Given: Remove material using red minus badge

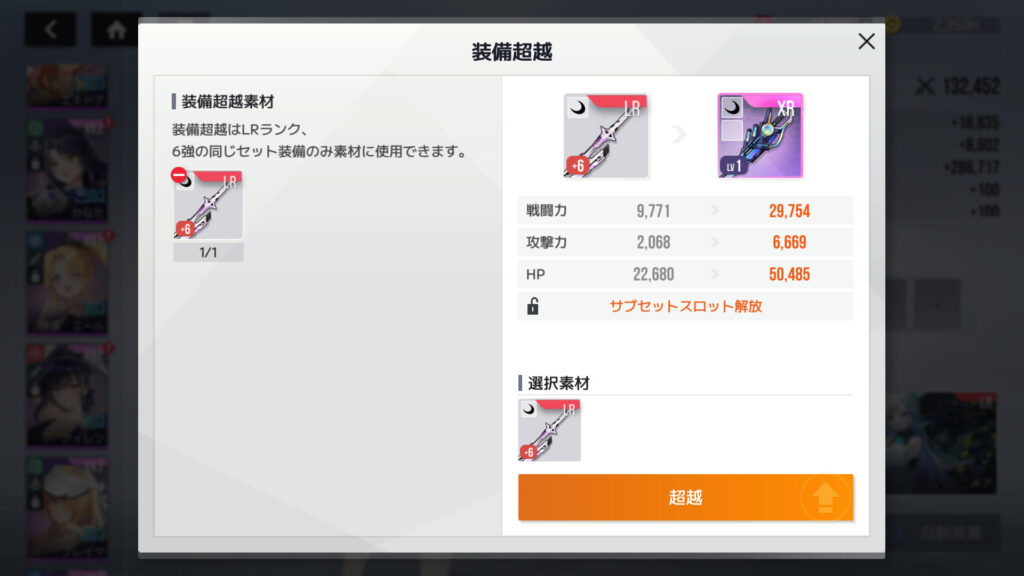Looking at the screenshot, I should tap(178, 175).
